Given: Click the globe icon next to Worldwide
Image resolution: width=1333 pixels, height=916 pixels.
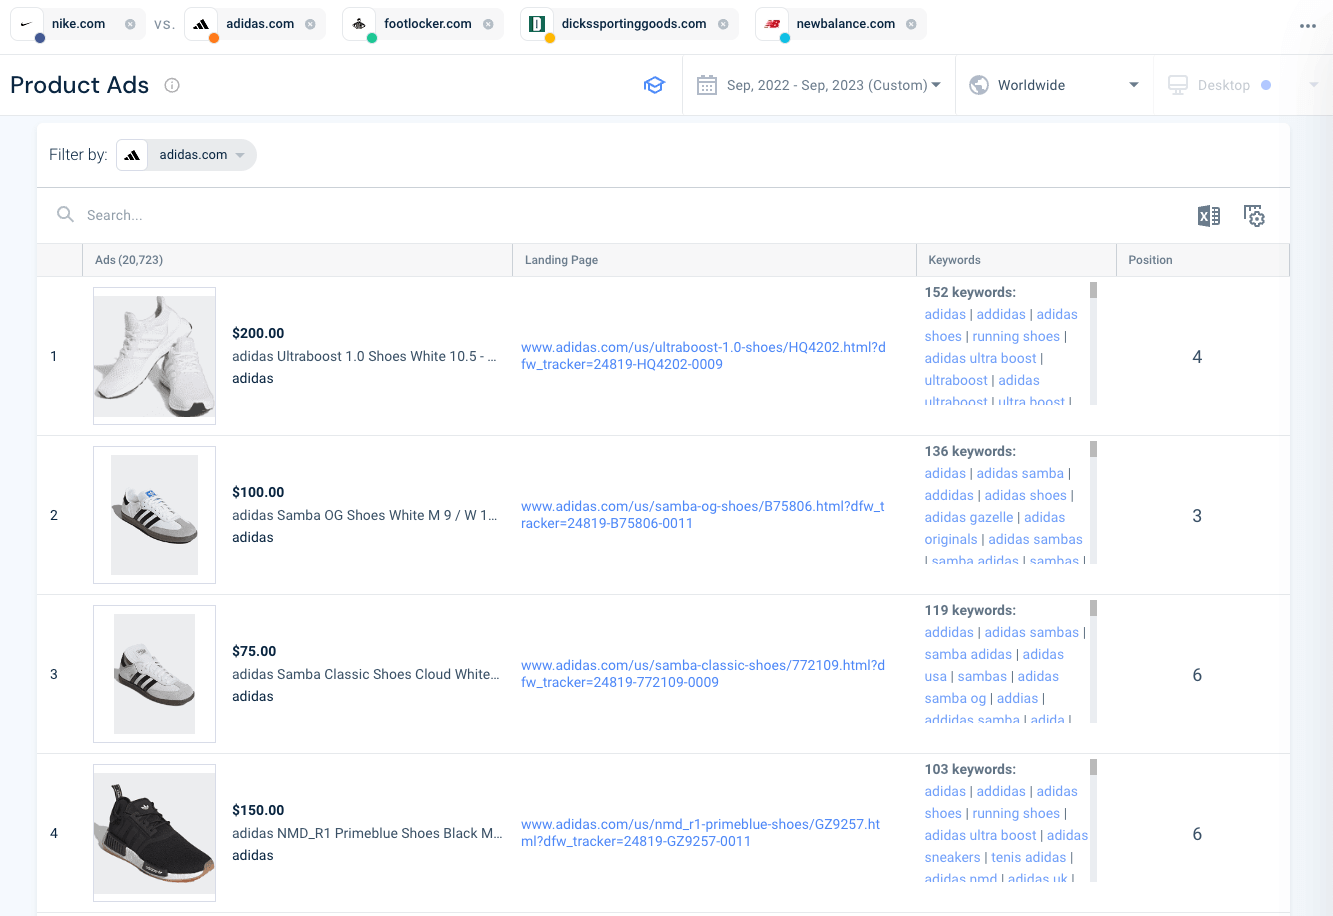Looking at the screenshot, I should [x=978, y=85].
